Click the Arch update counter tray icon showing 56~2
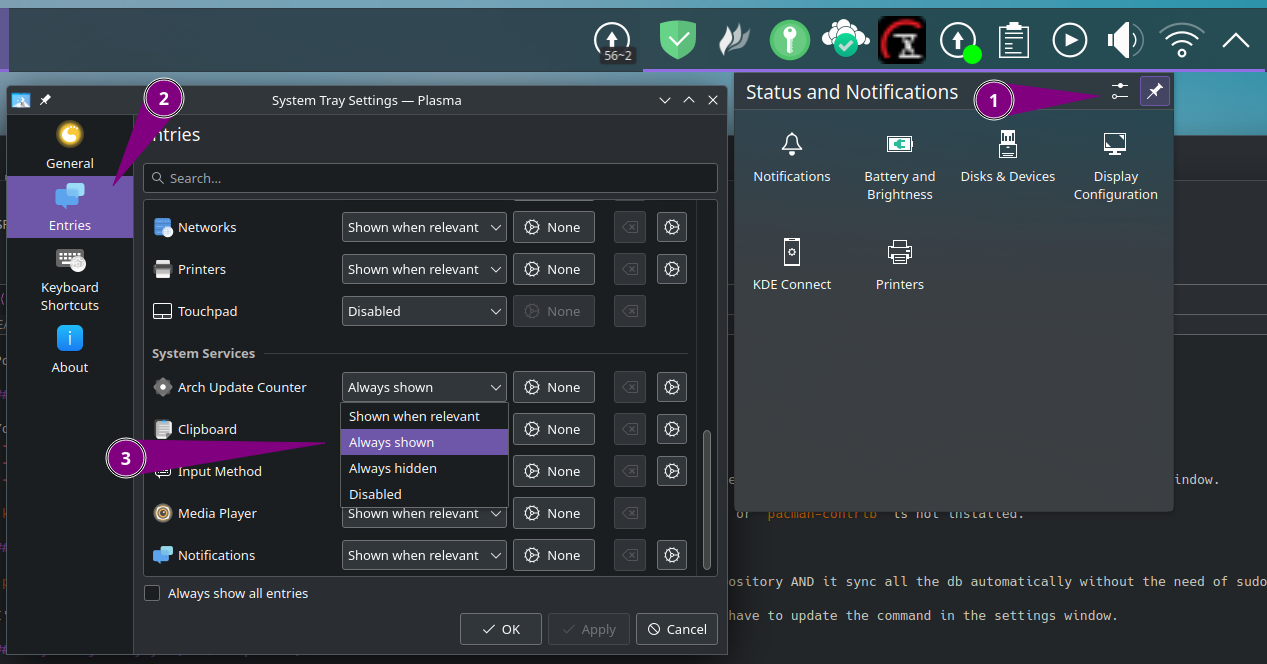 (615, 41)
